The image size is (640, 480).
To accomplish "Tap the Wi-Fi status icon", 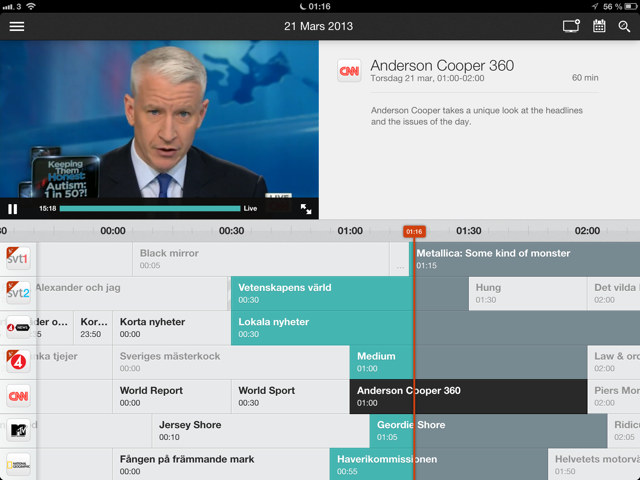I will click(31, 6).
